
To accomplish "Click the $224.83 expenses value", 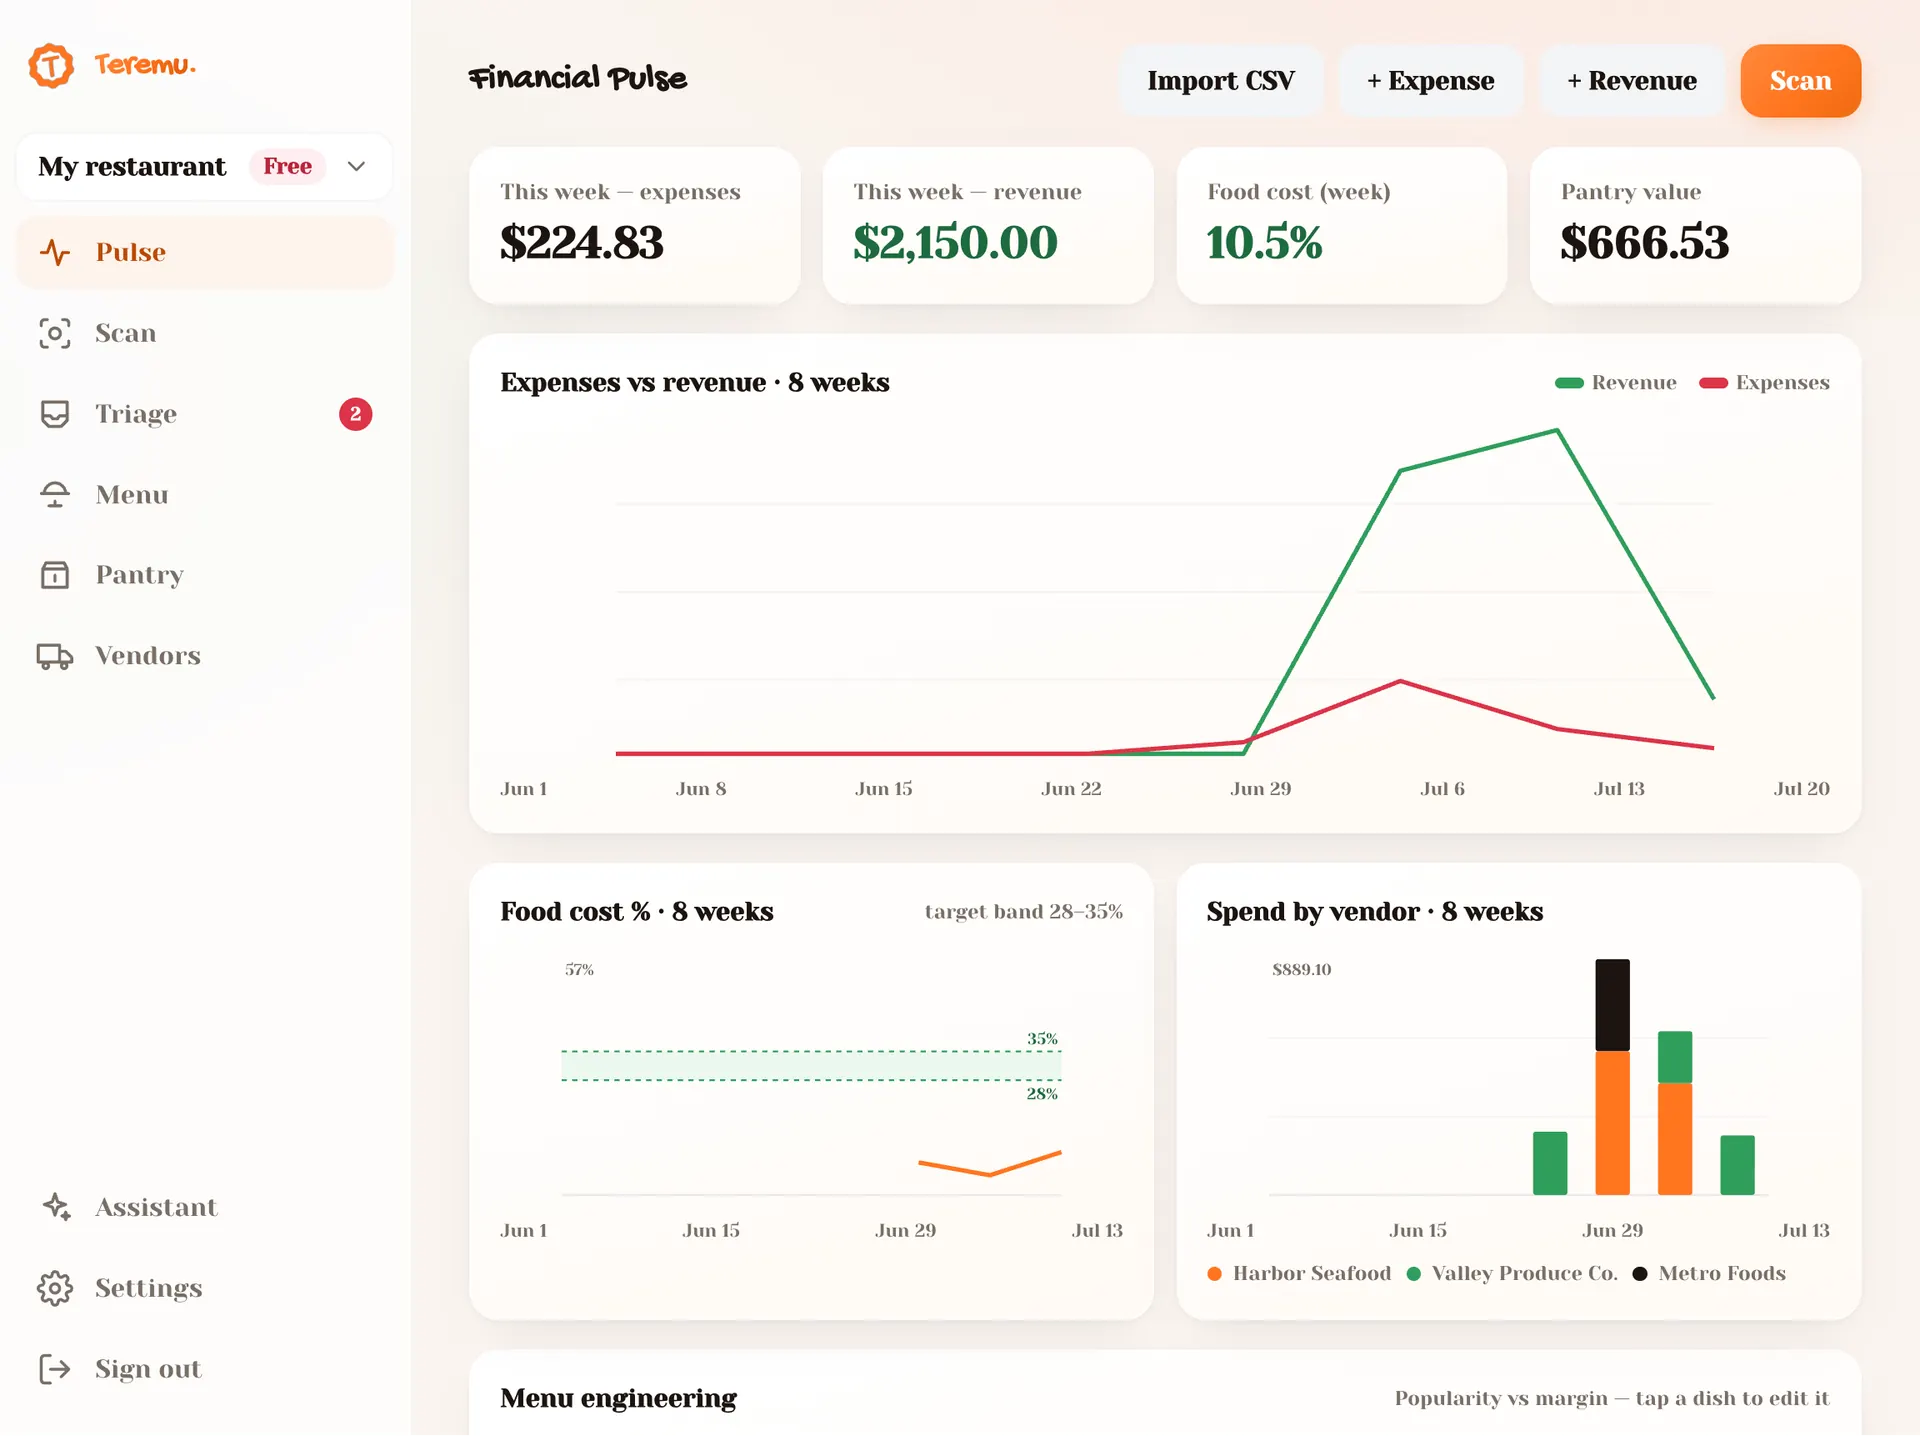I will [582, 243].
